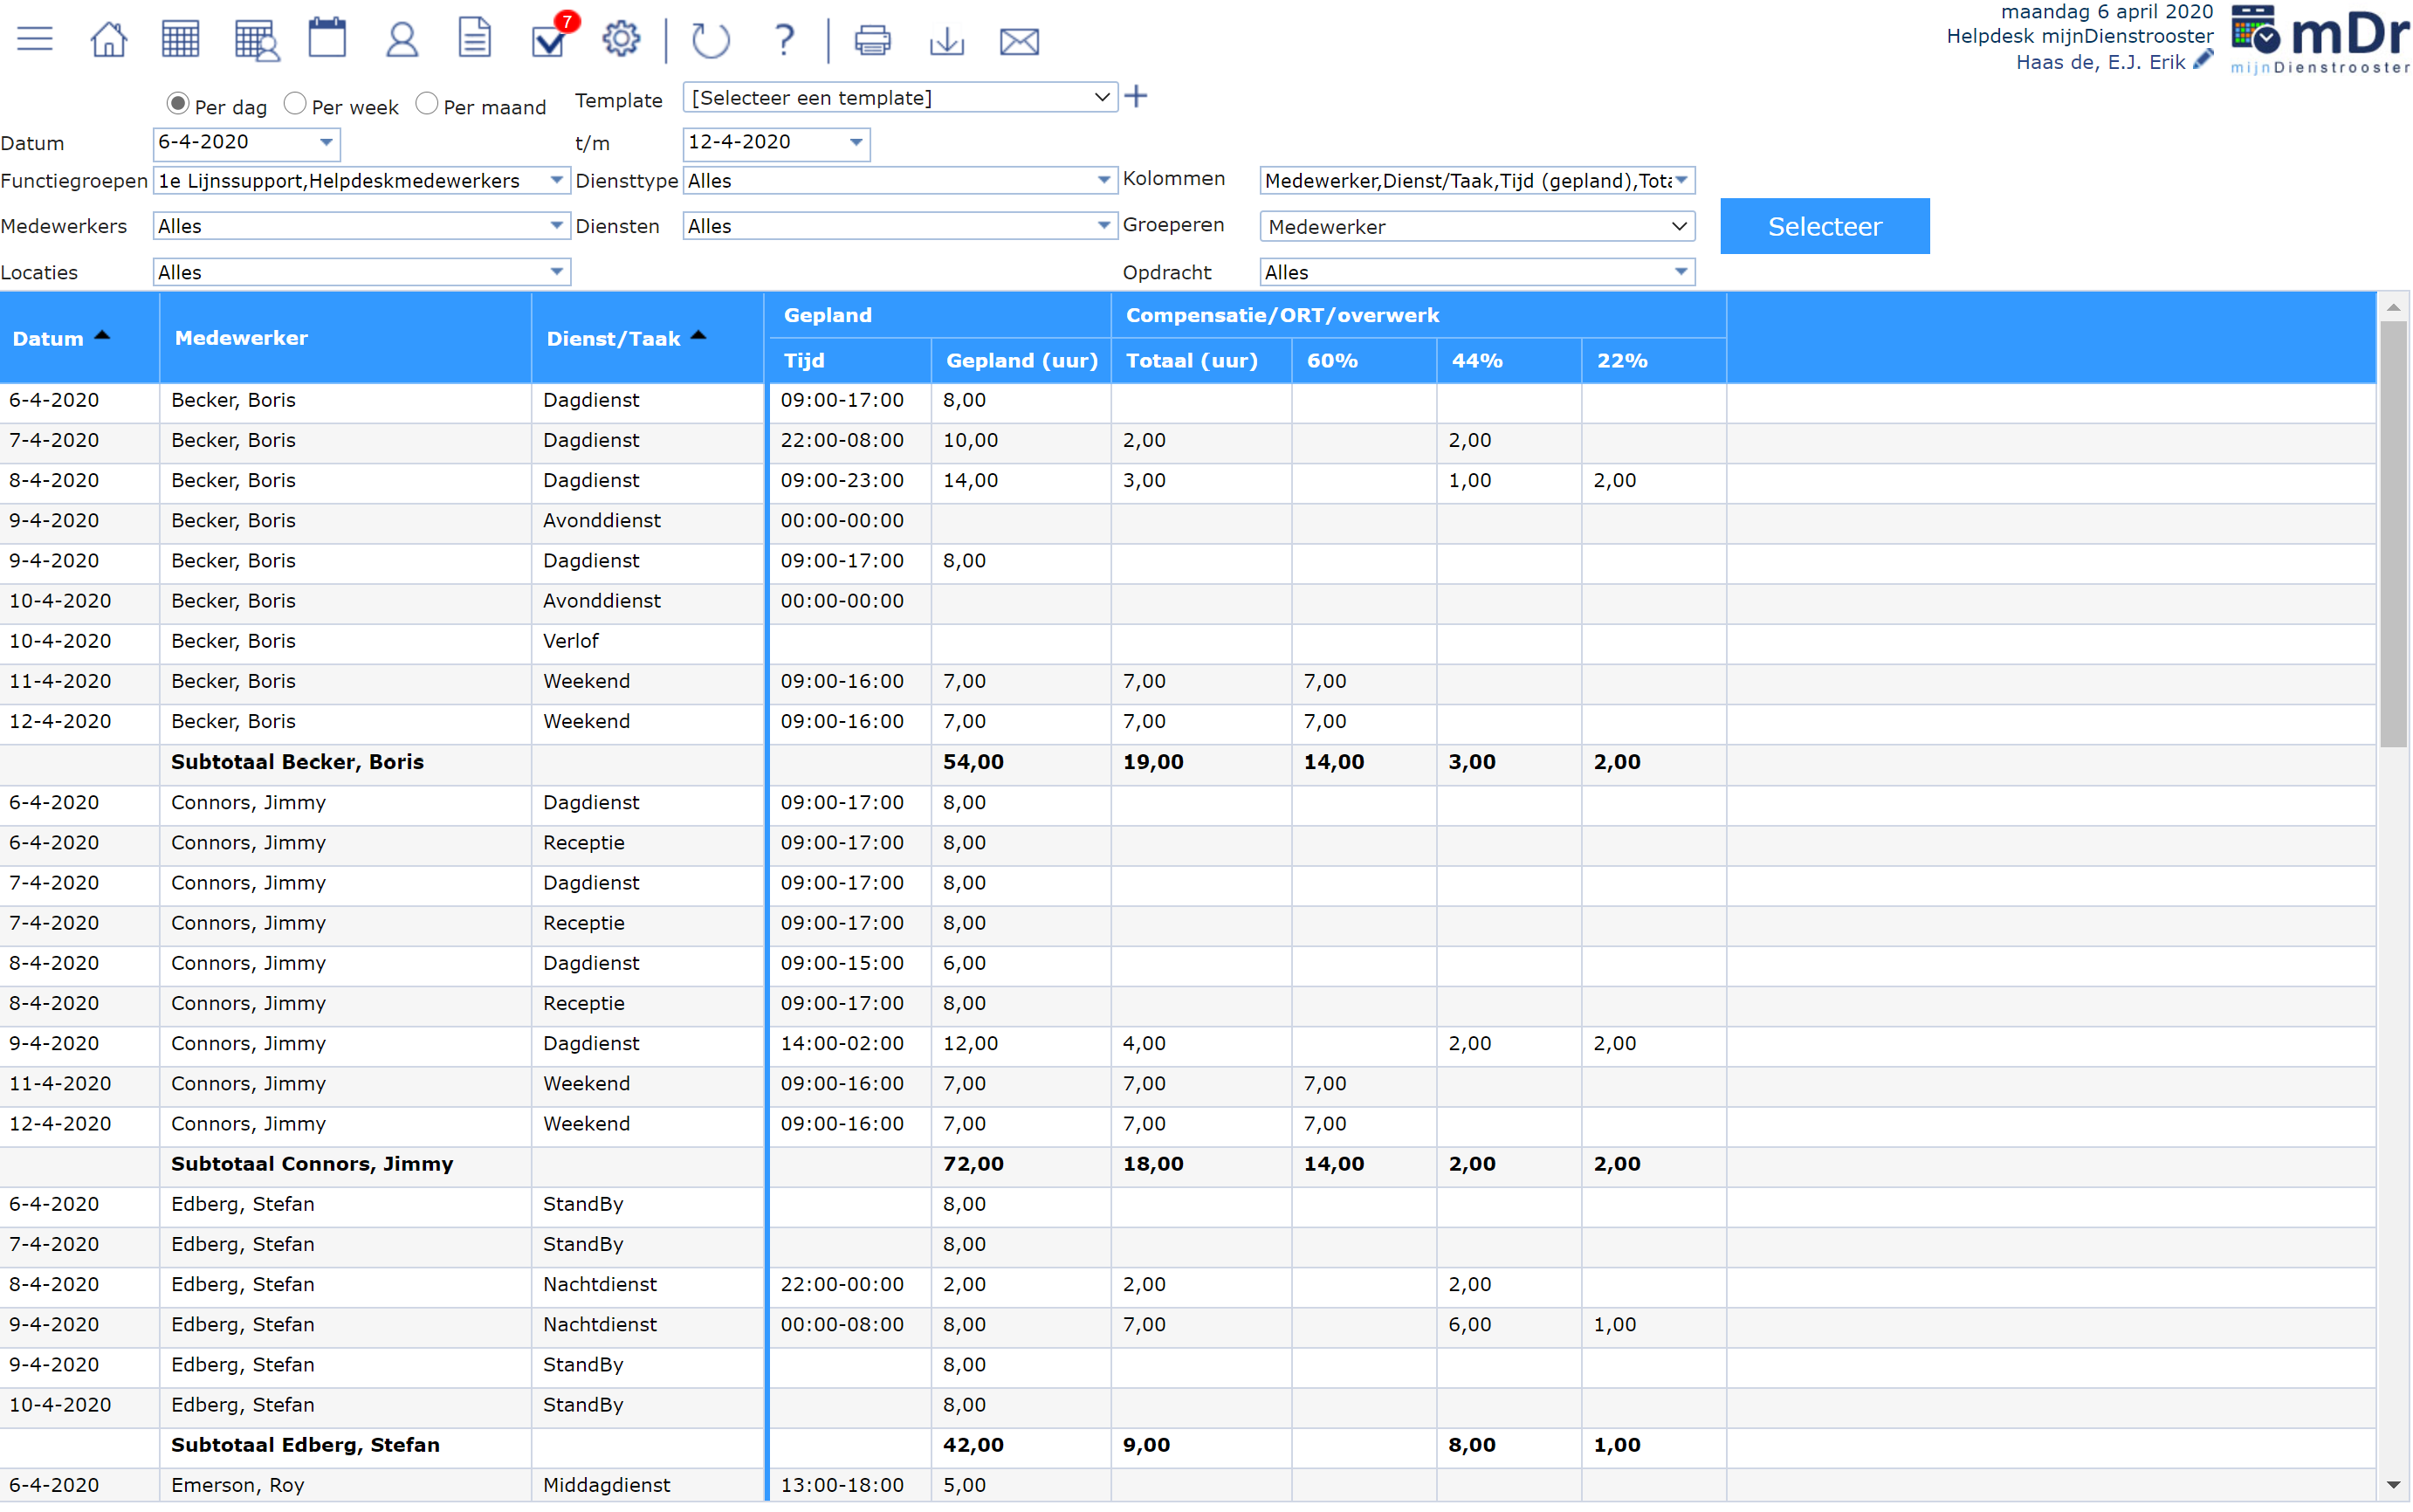Open the Template dropdown
The width and height of the screenshot is (2413, 1512).
click(x=900, y=97)
